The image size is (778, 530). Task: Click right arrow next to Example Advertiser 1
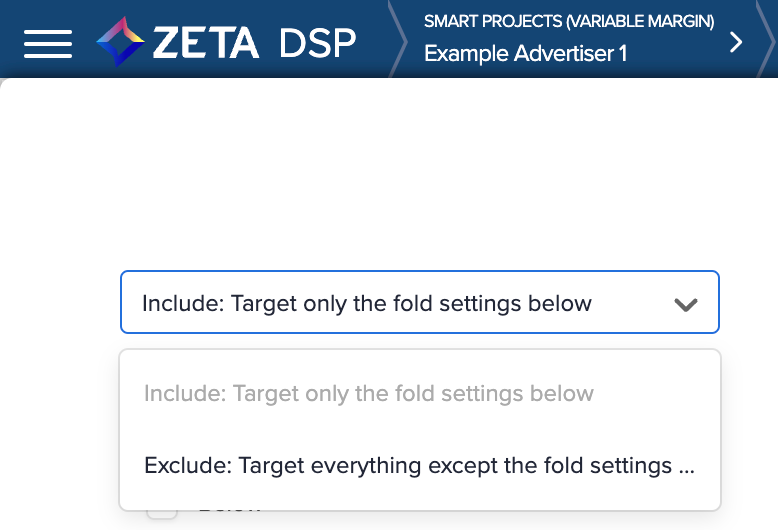click(x=737, y=41)
